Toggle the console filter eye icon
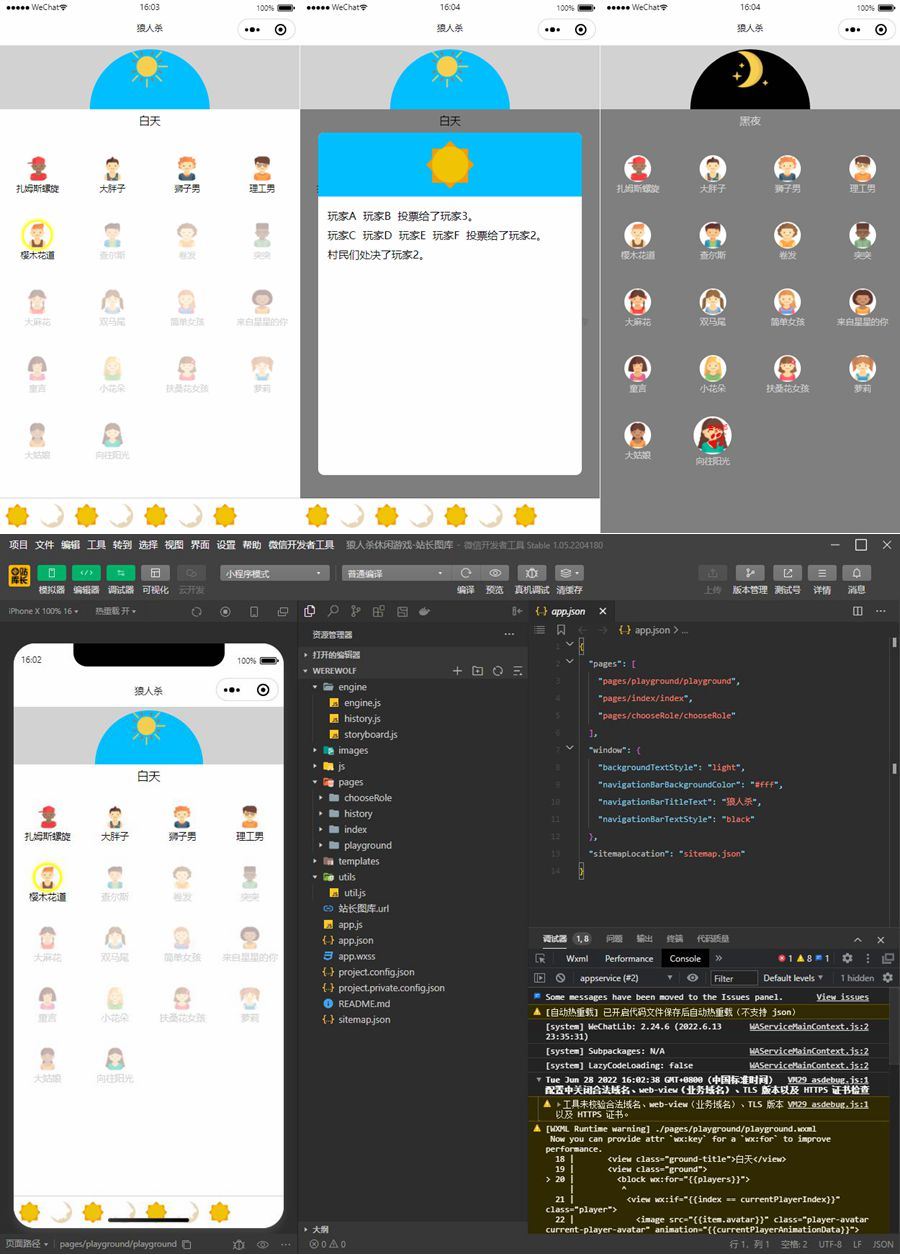This screenshot has height=1255, width=900. click(x=693, y=978)
